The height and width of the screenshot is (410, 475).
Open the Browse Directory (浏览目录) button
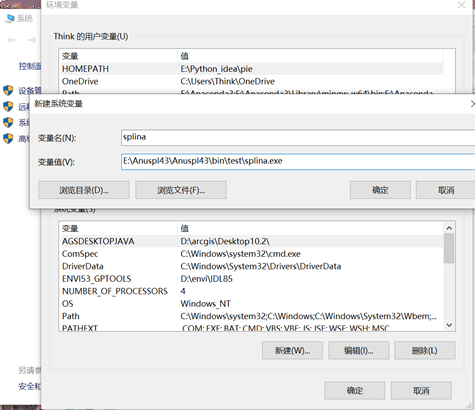click(x=84, y=190)
